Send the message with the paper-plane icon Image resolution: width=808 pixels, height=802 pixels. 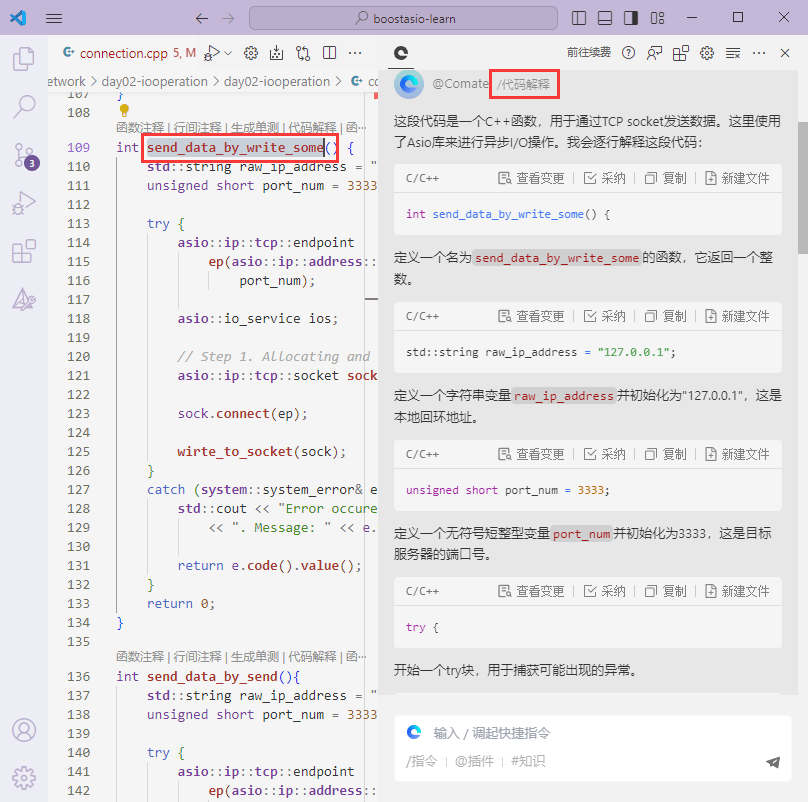(x=772, y=762)
